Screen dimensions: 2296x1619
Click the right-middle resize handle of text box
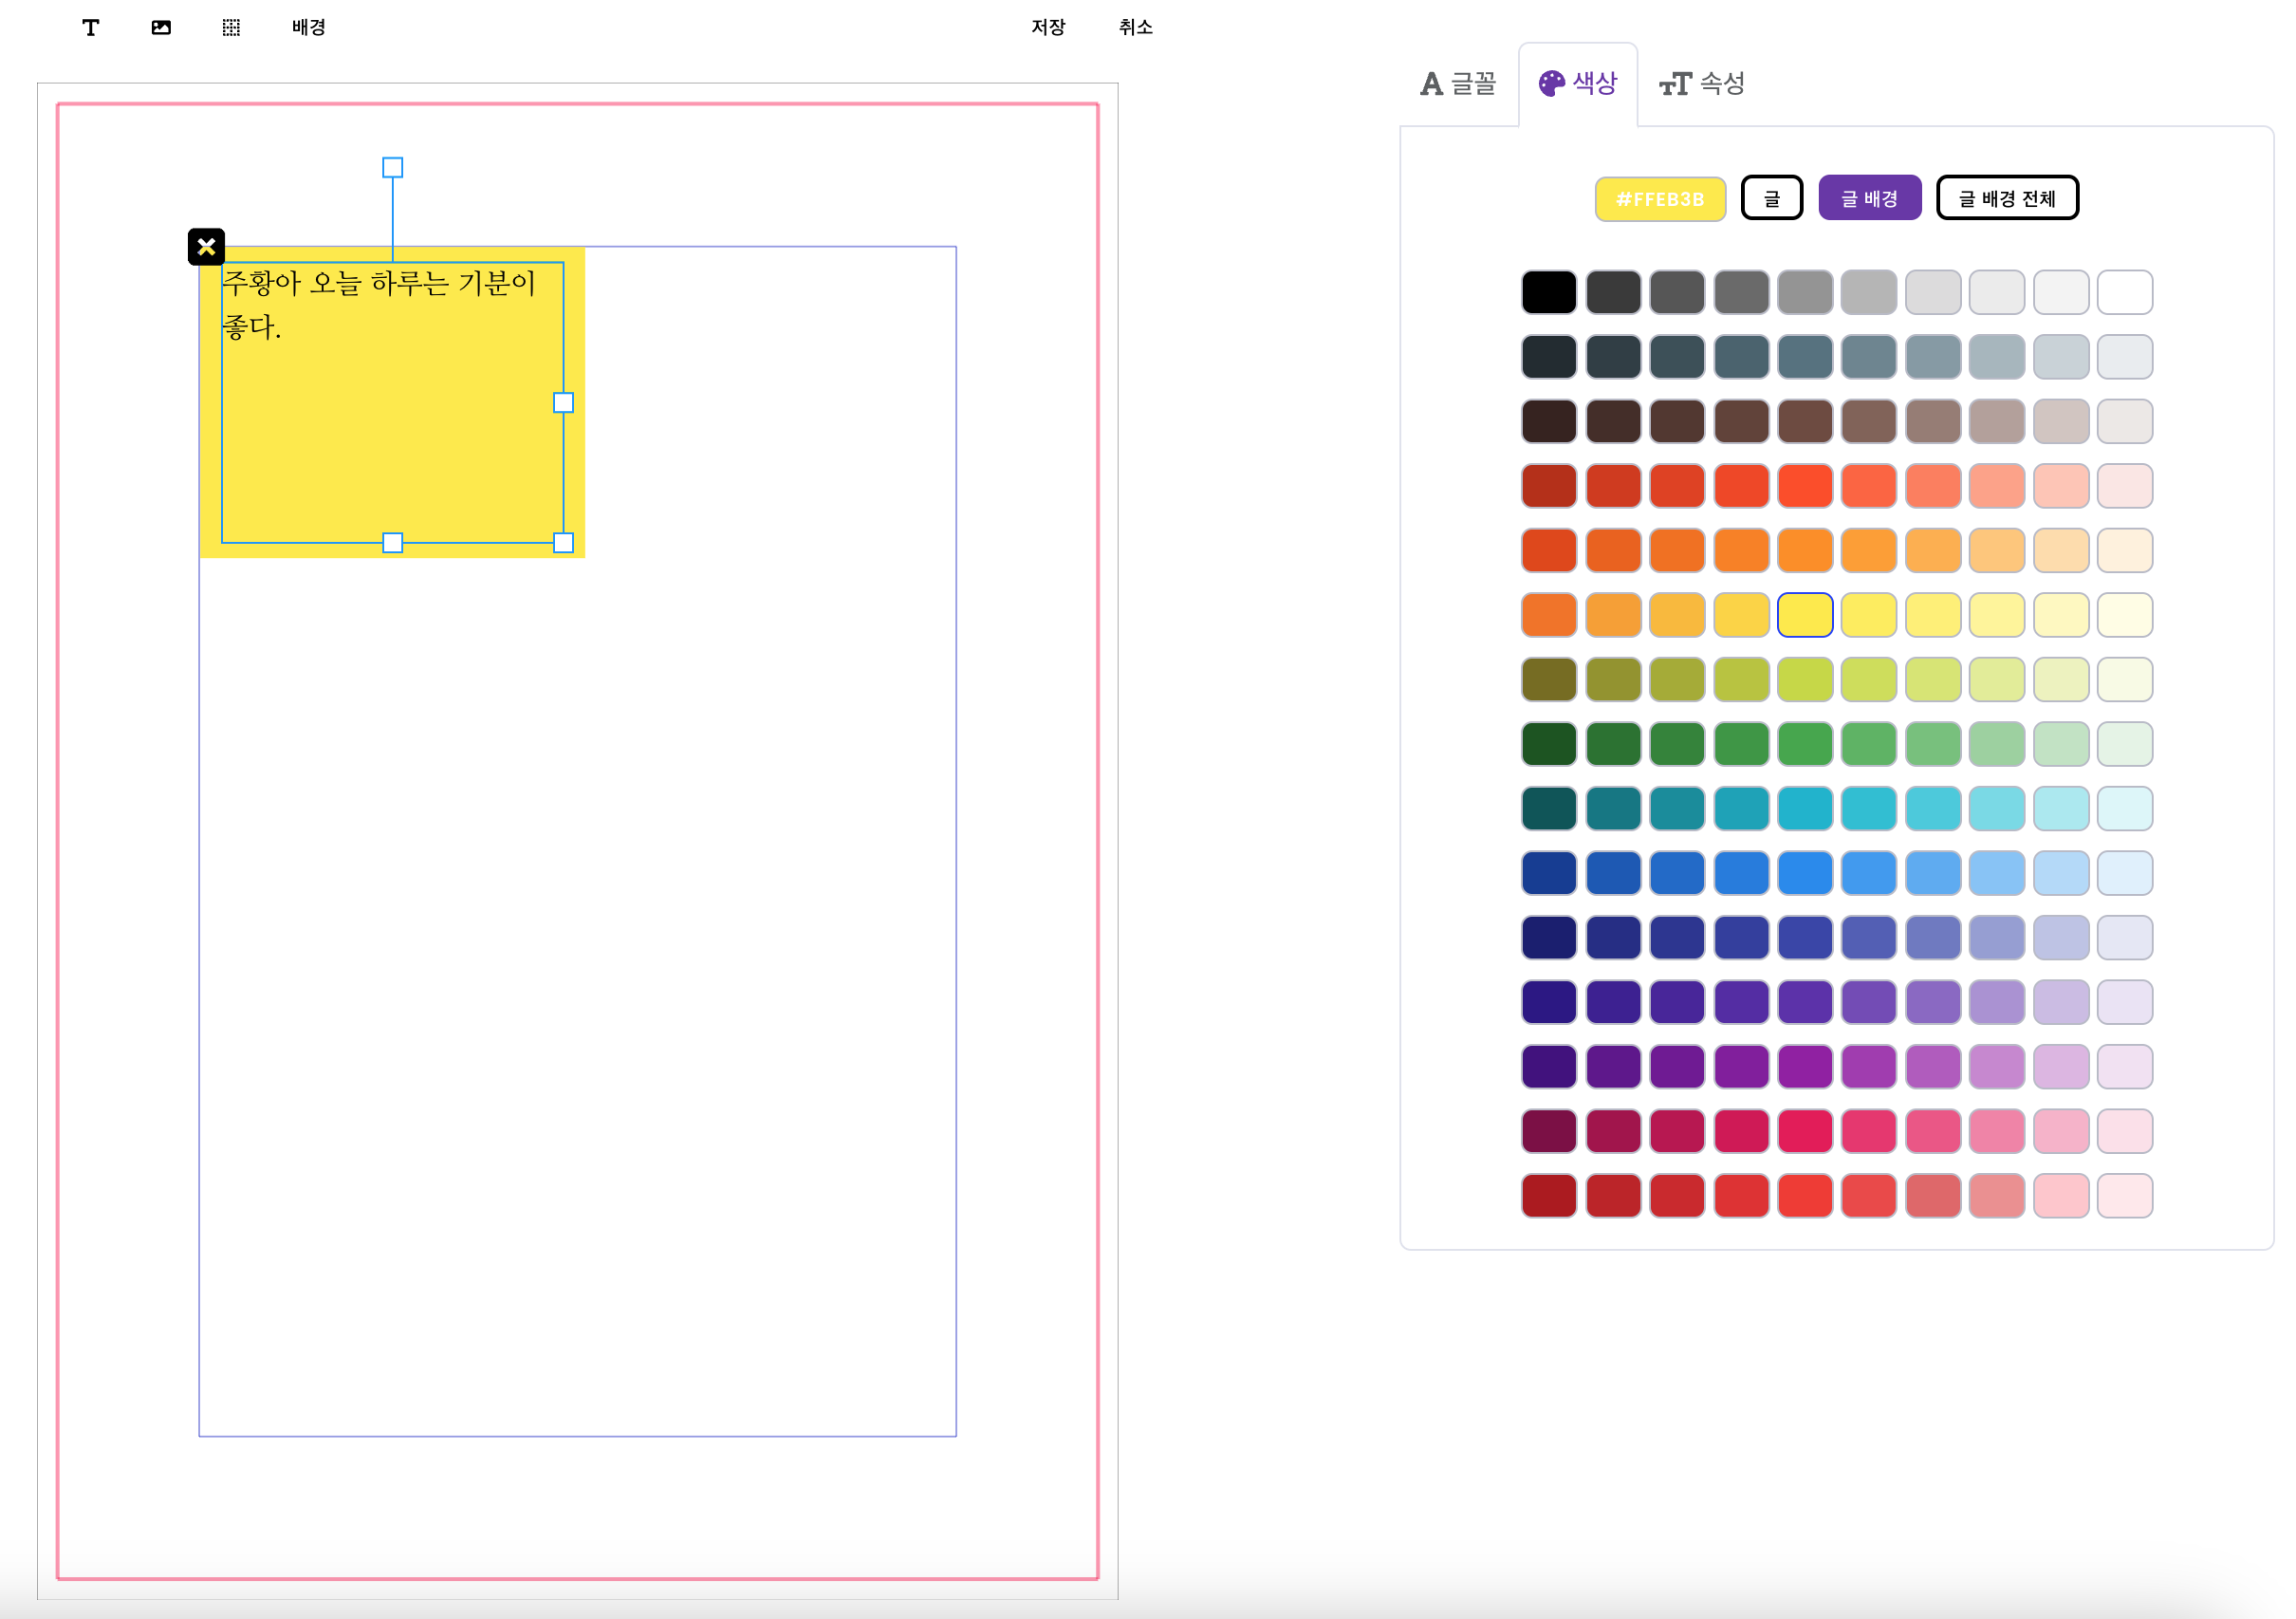pos(564,402)
